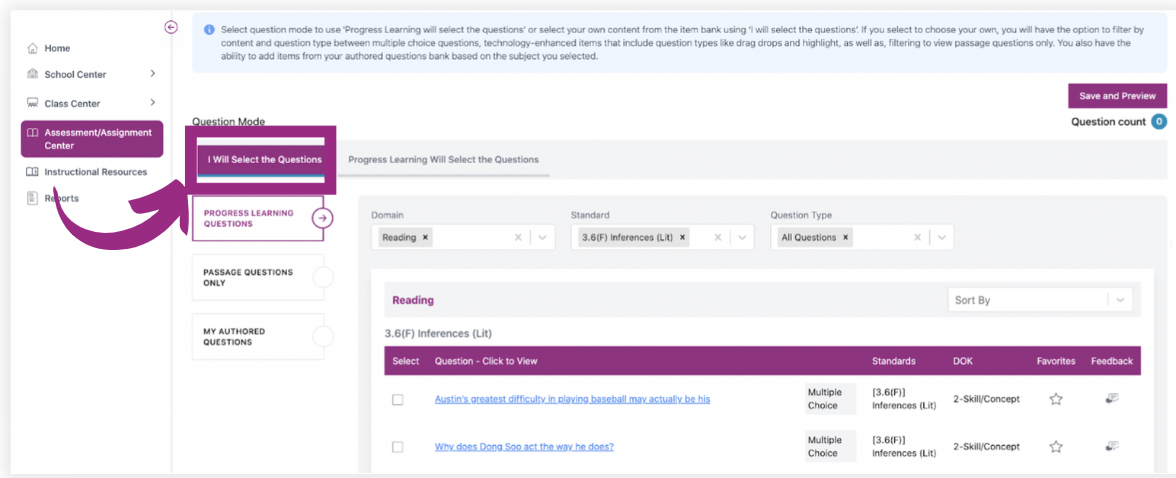Clear the Question Type field with the X

click(917, 237)
